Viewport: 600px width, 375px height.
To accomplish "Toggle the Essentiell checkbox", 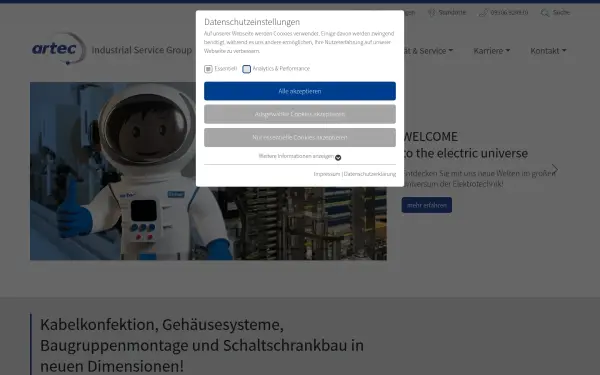I will pos(208,69).
